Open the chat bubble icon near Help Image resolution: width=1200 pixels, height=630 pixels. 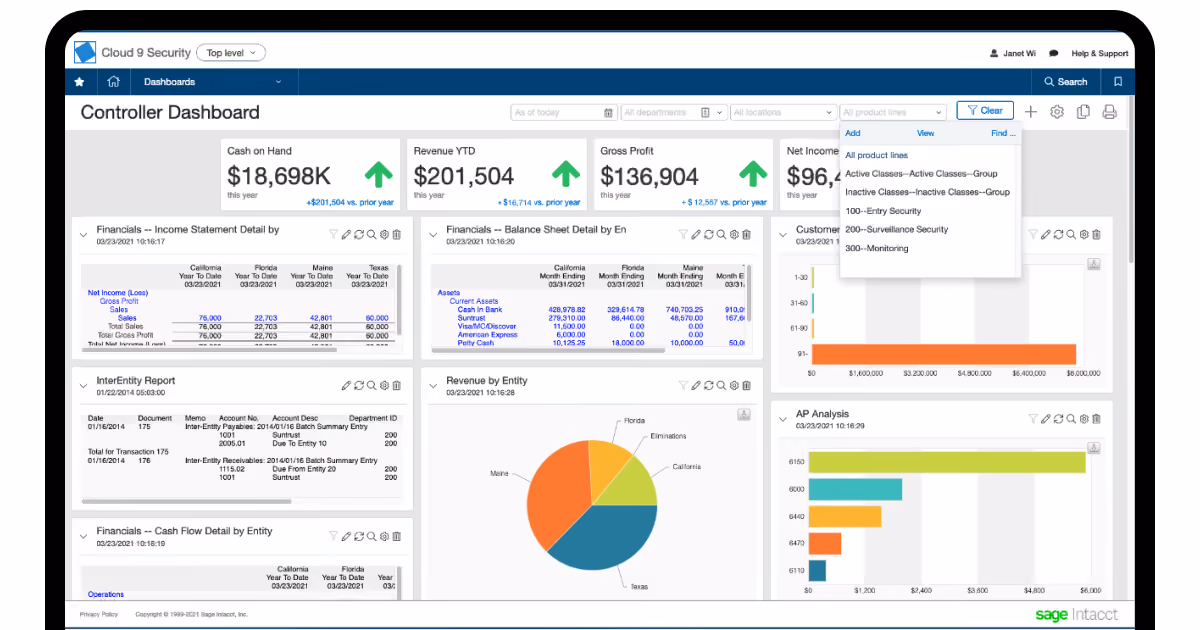1054,53
